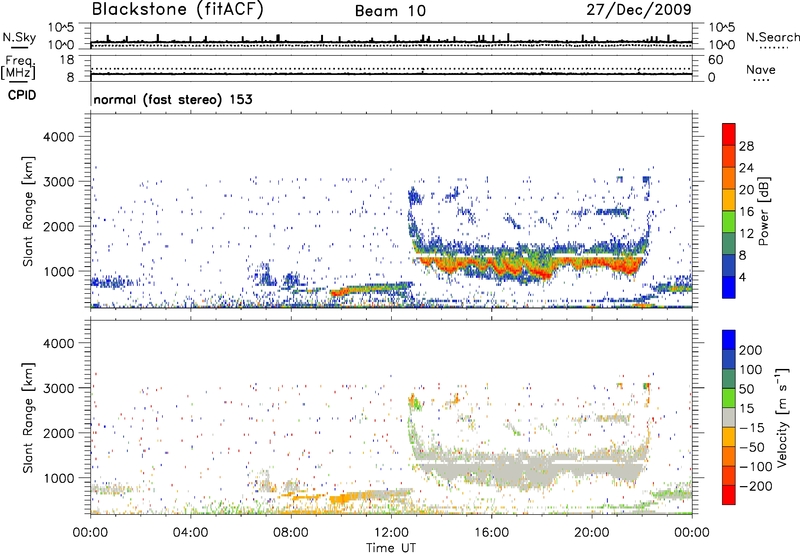Click the "N.Search" legend label

[772, 37]
